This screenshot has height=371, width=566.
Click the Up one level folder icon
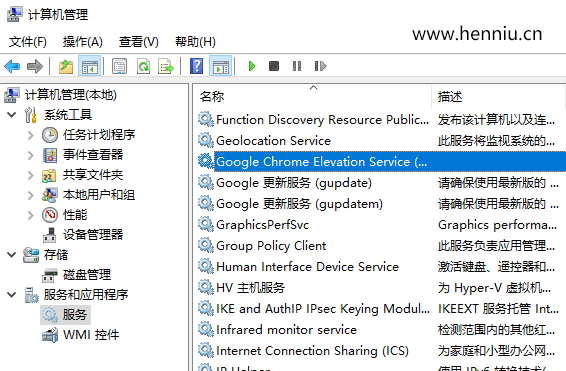click(66, 66)
